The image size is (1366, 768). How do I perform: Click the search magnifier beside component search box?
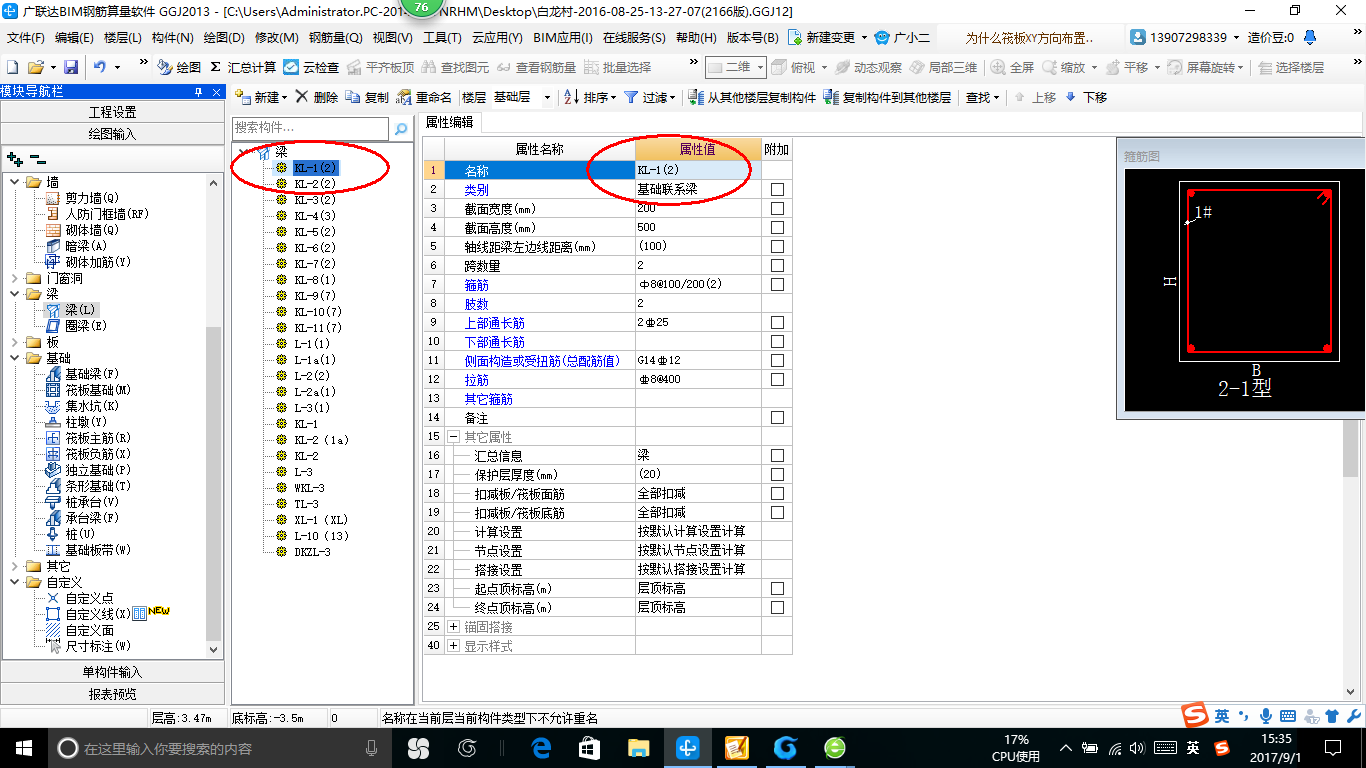click(401, 129)
